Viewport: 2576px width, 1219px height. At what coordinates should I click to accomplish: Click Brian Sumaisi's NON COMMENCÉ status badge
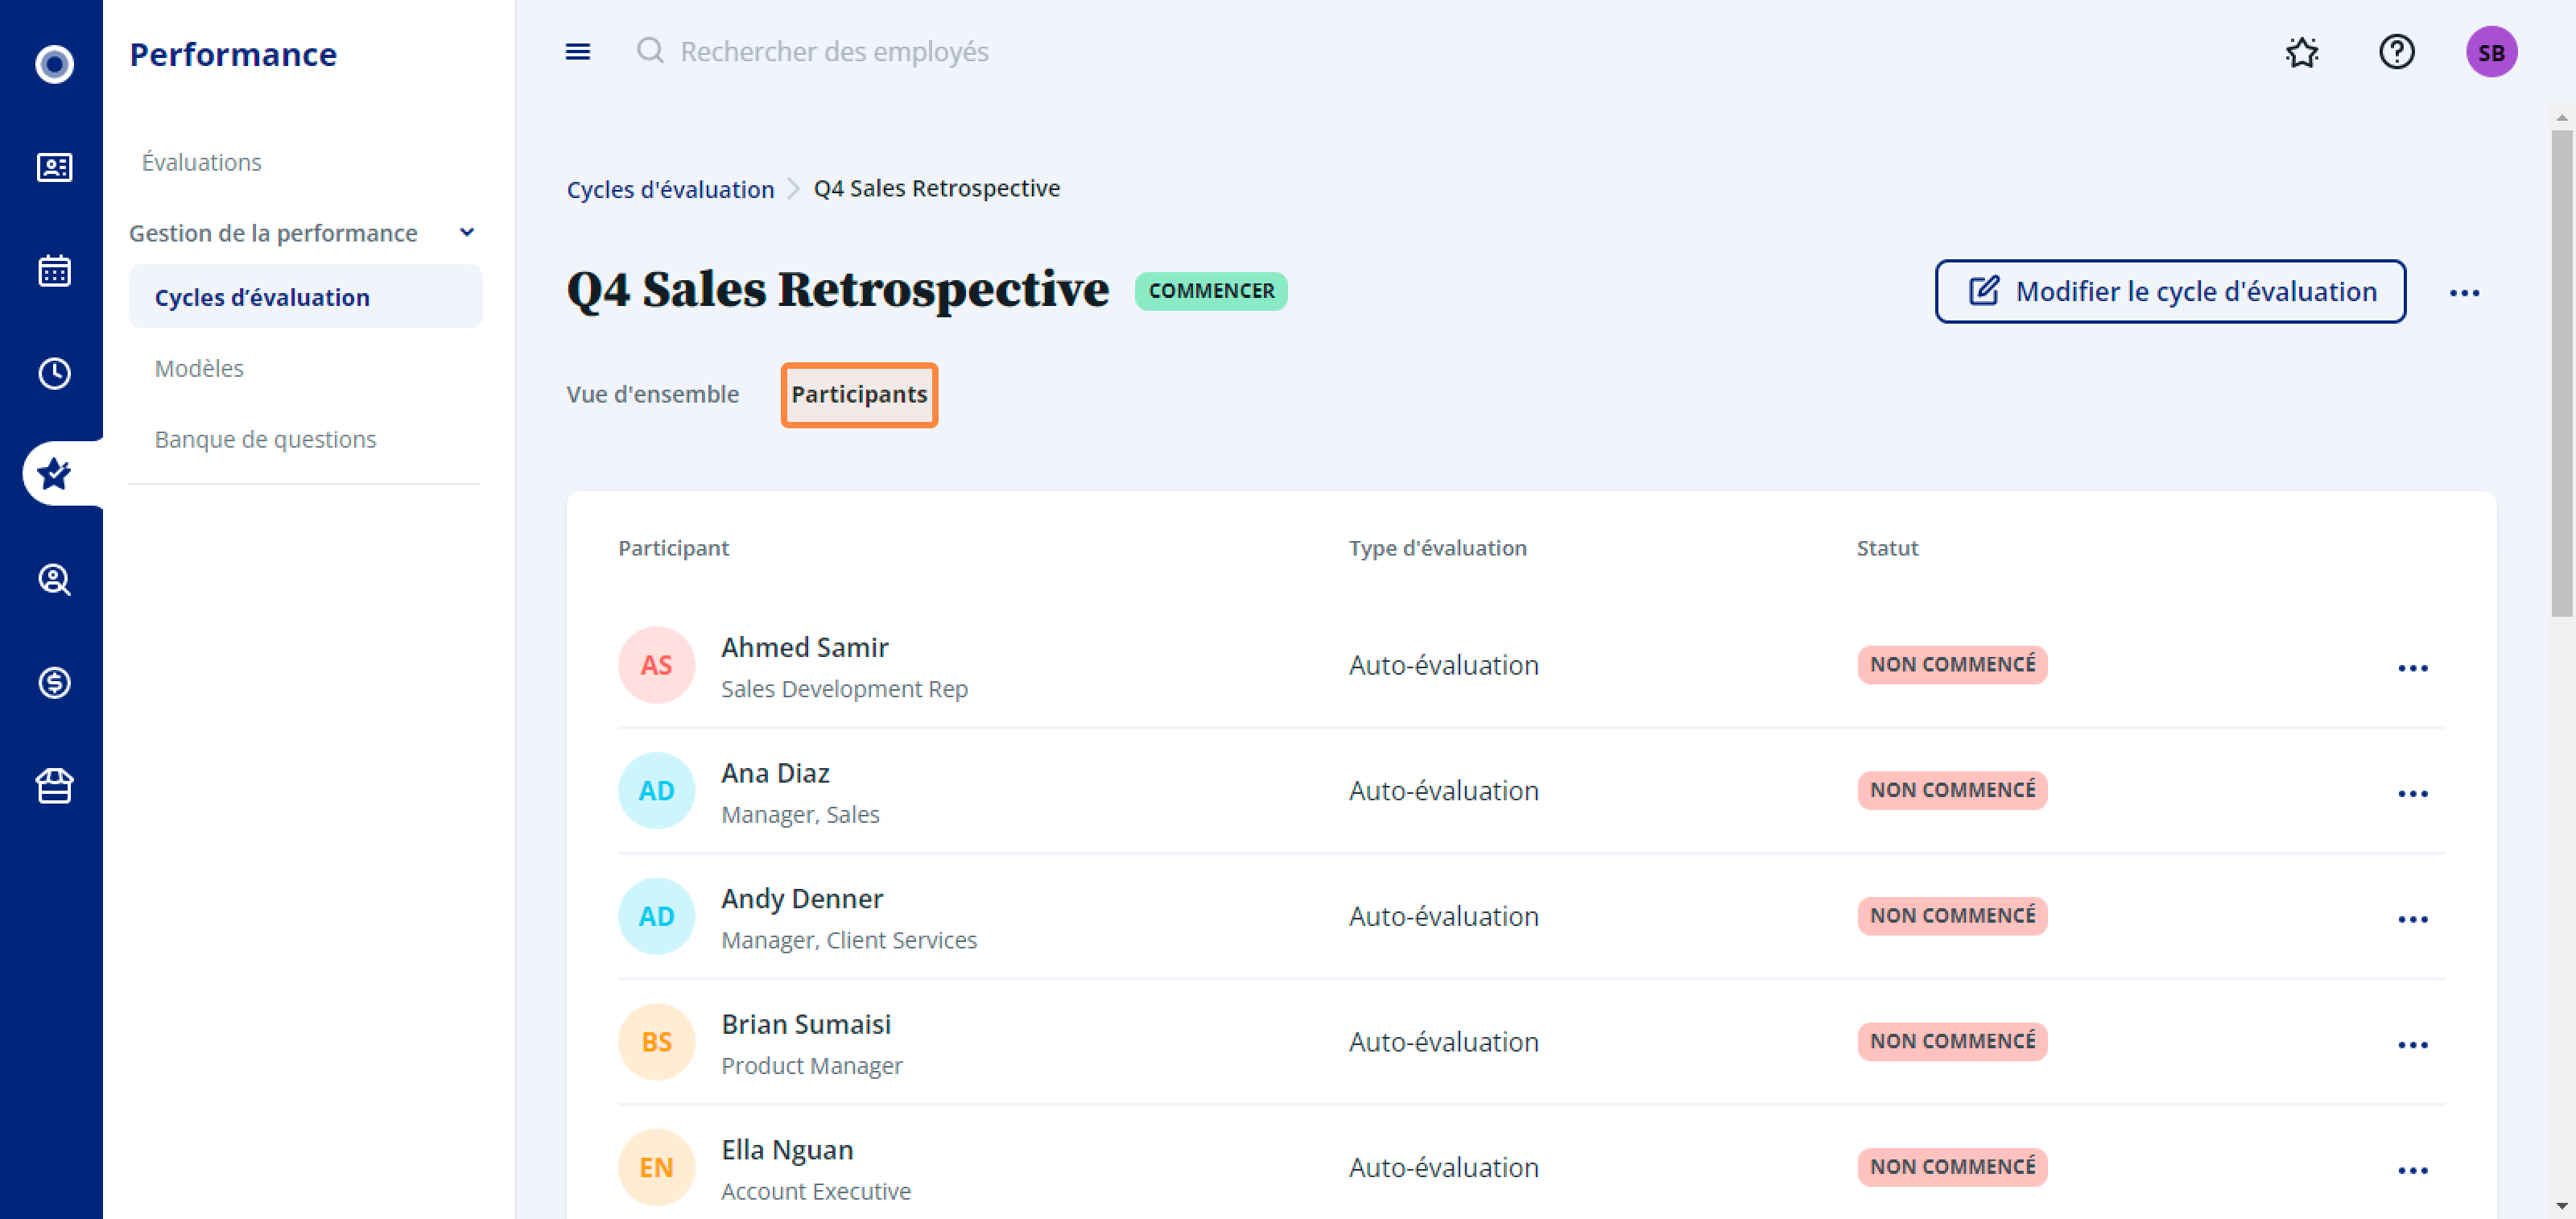click(x=1952, y=1041)
